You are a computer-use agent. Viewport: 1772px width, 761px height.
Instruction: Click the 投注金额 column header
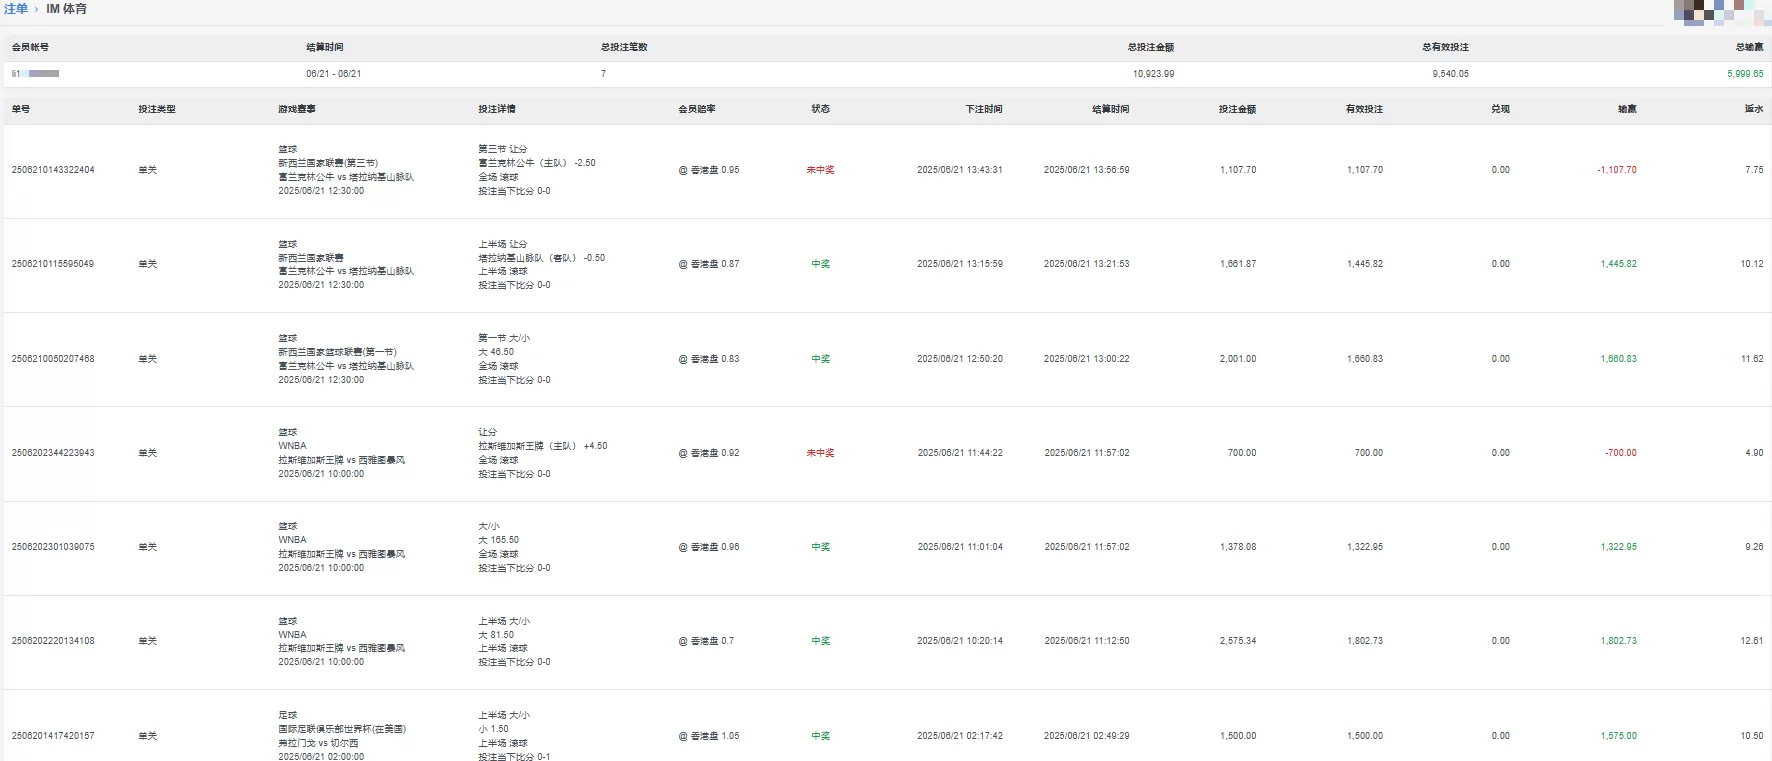[1238, 109]
